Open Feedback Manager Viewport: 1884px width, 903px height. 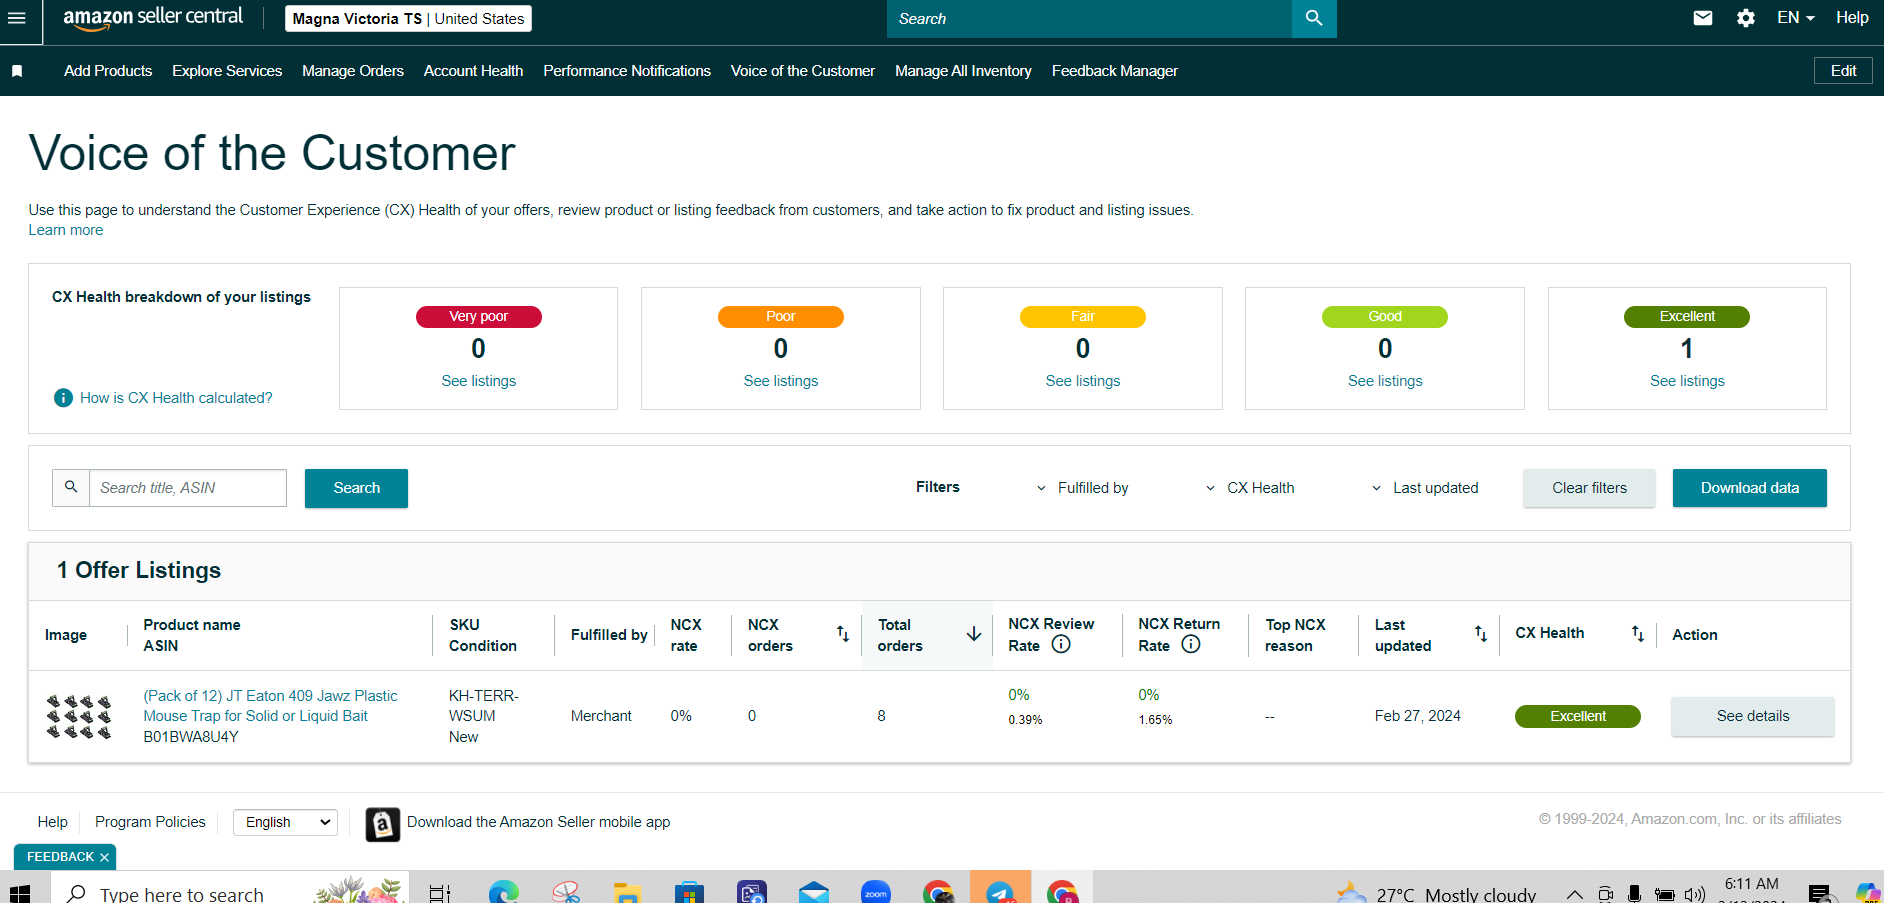pos(1115,71)
